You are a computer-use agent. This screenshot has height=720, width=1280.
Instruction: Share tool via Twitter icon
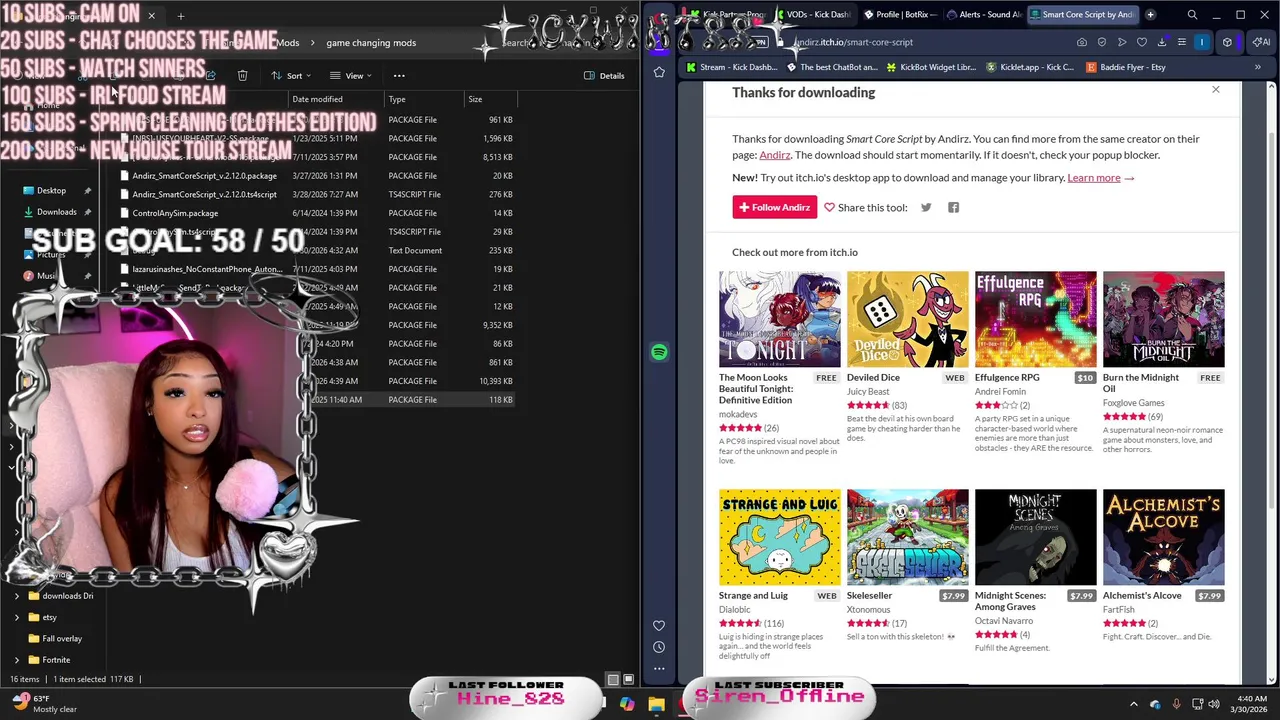(x=926, y=207)
